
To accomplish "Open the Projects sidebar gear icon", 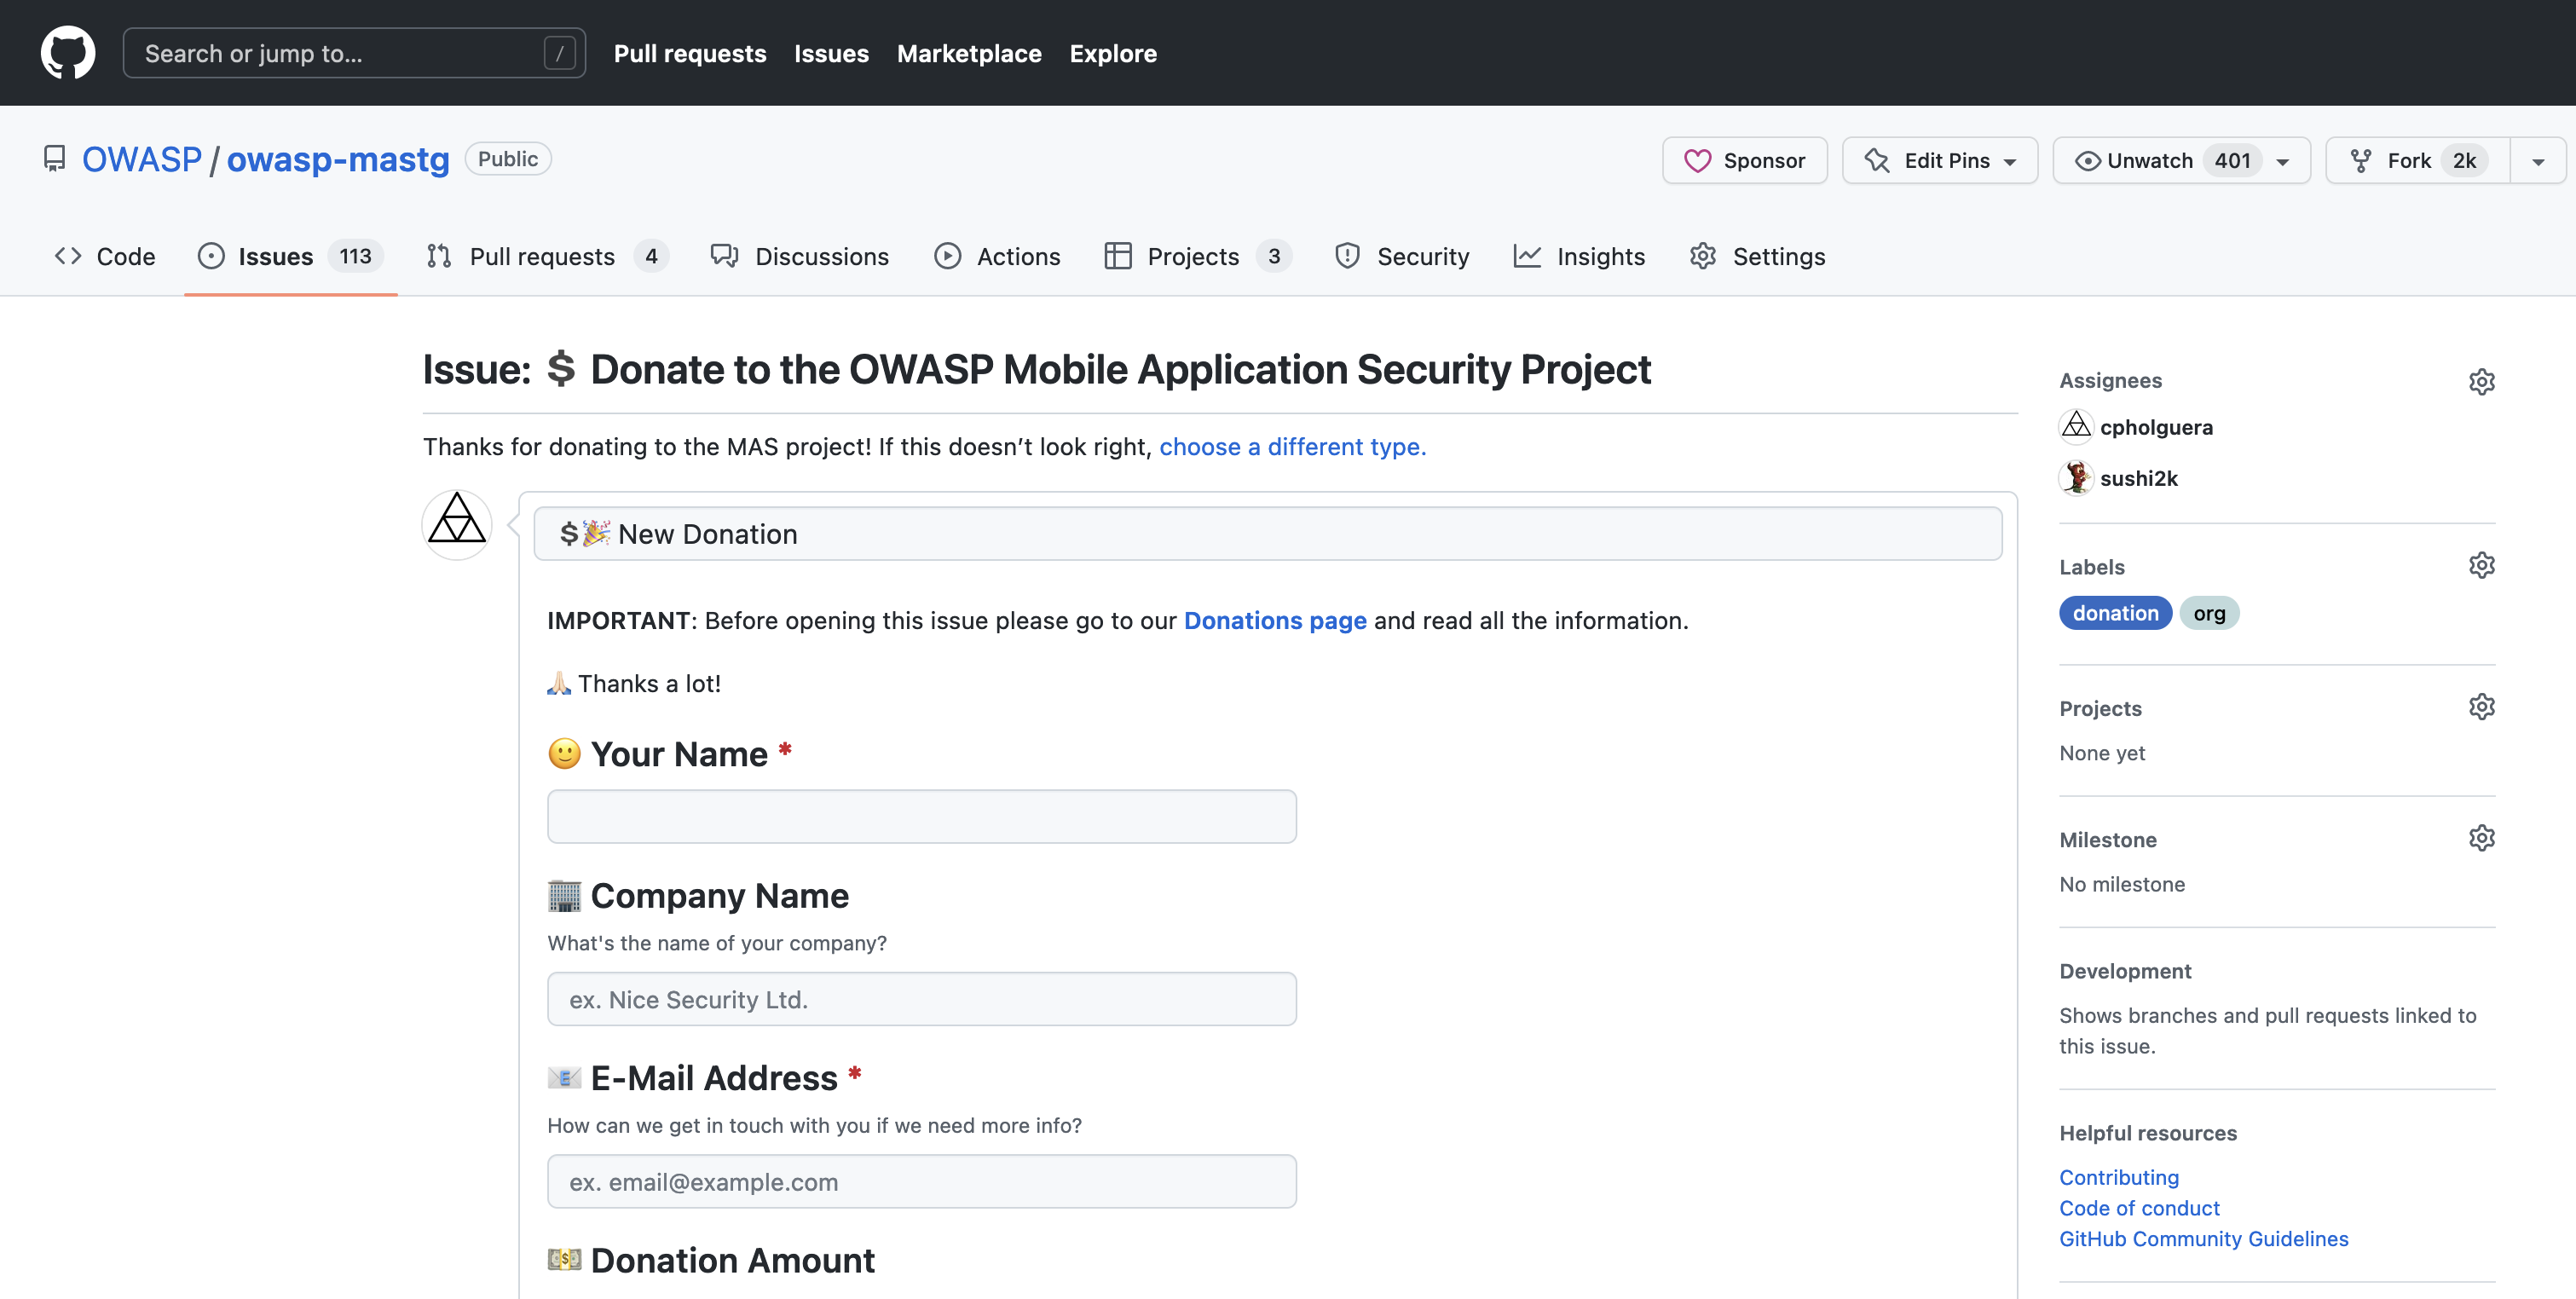I will pos(2481,707).
